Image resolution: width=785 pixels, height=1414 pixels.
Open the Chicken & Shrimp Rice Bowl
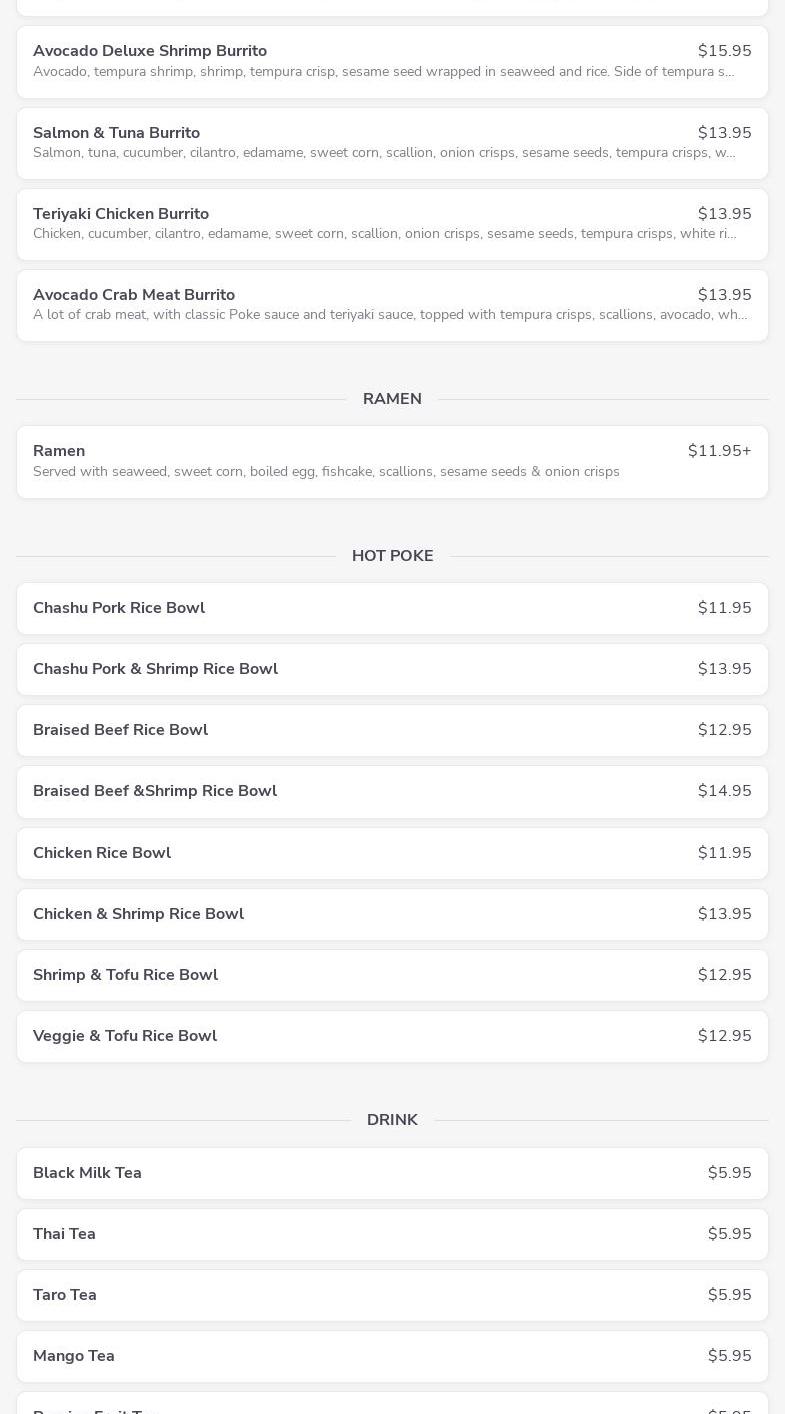392,914
